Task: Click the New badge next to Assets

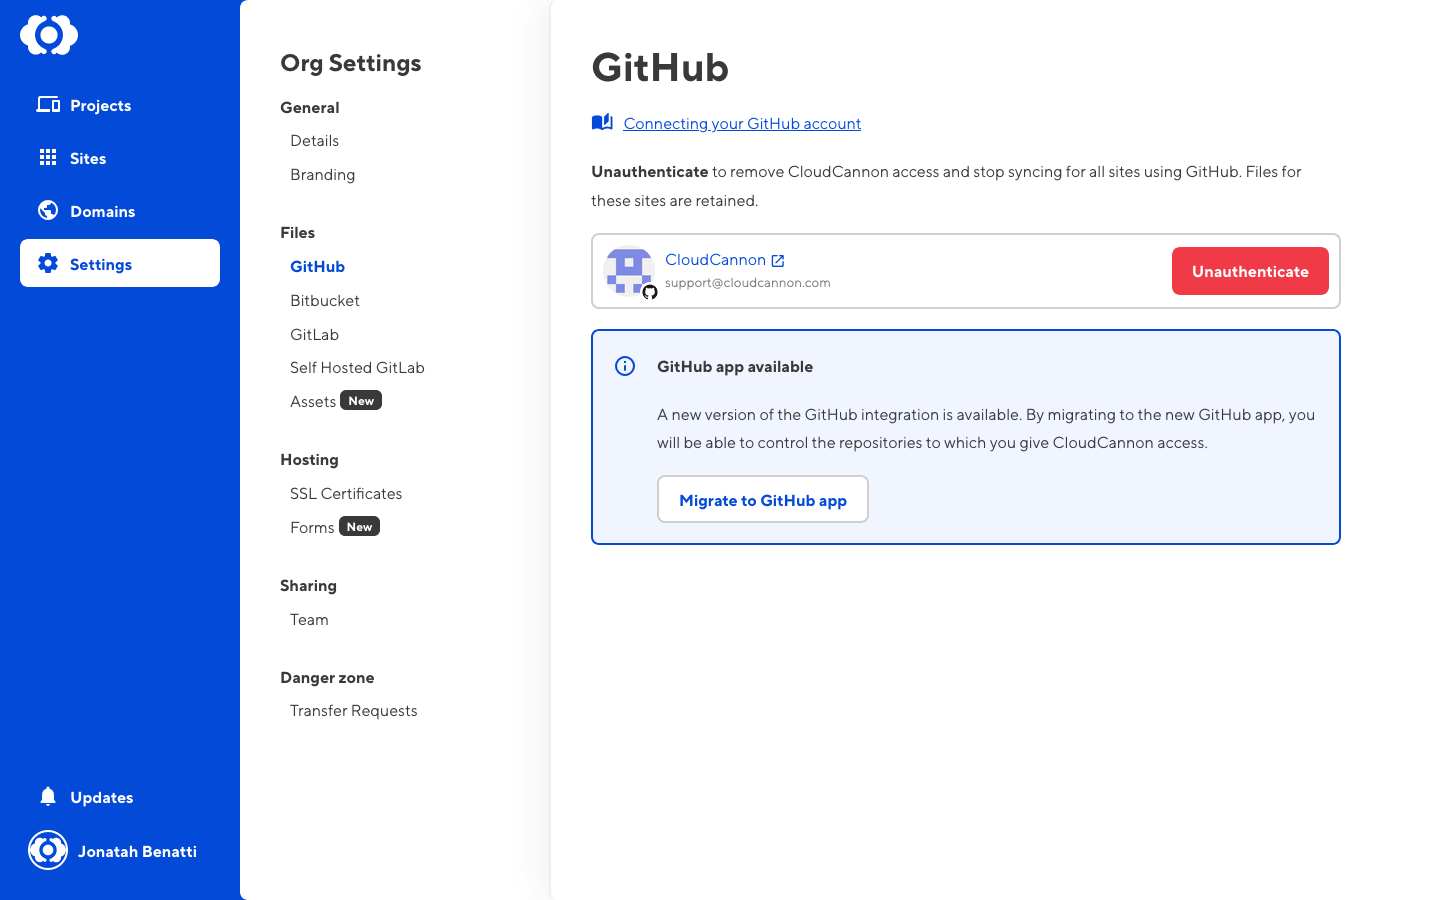Action: click(x=361, y=401)
